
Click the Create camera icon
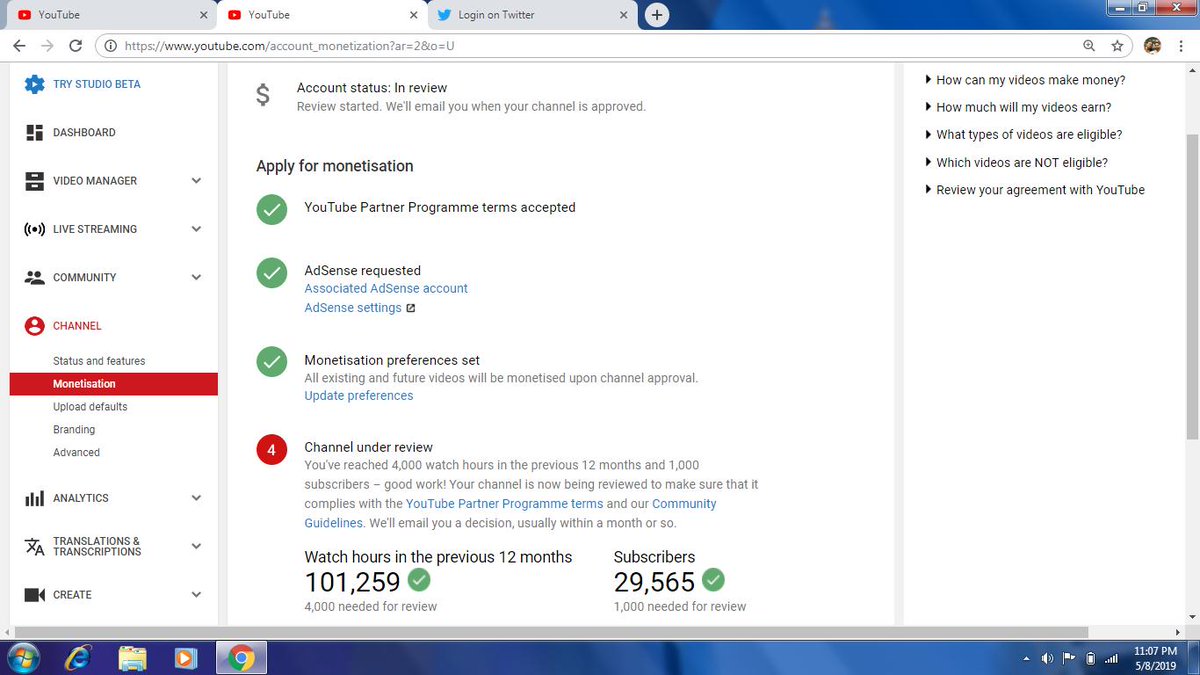35,595
